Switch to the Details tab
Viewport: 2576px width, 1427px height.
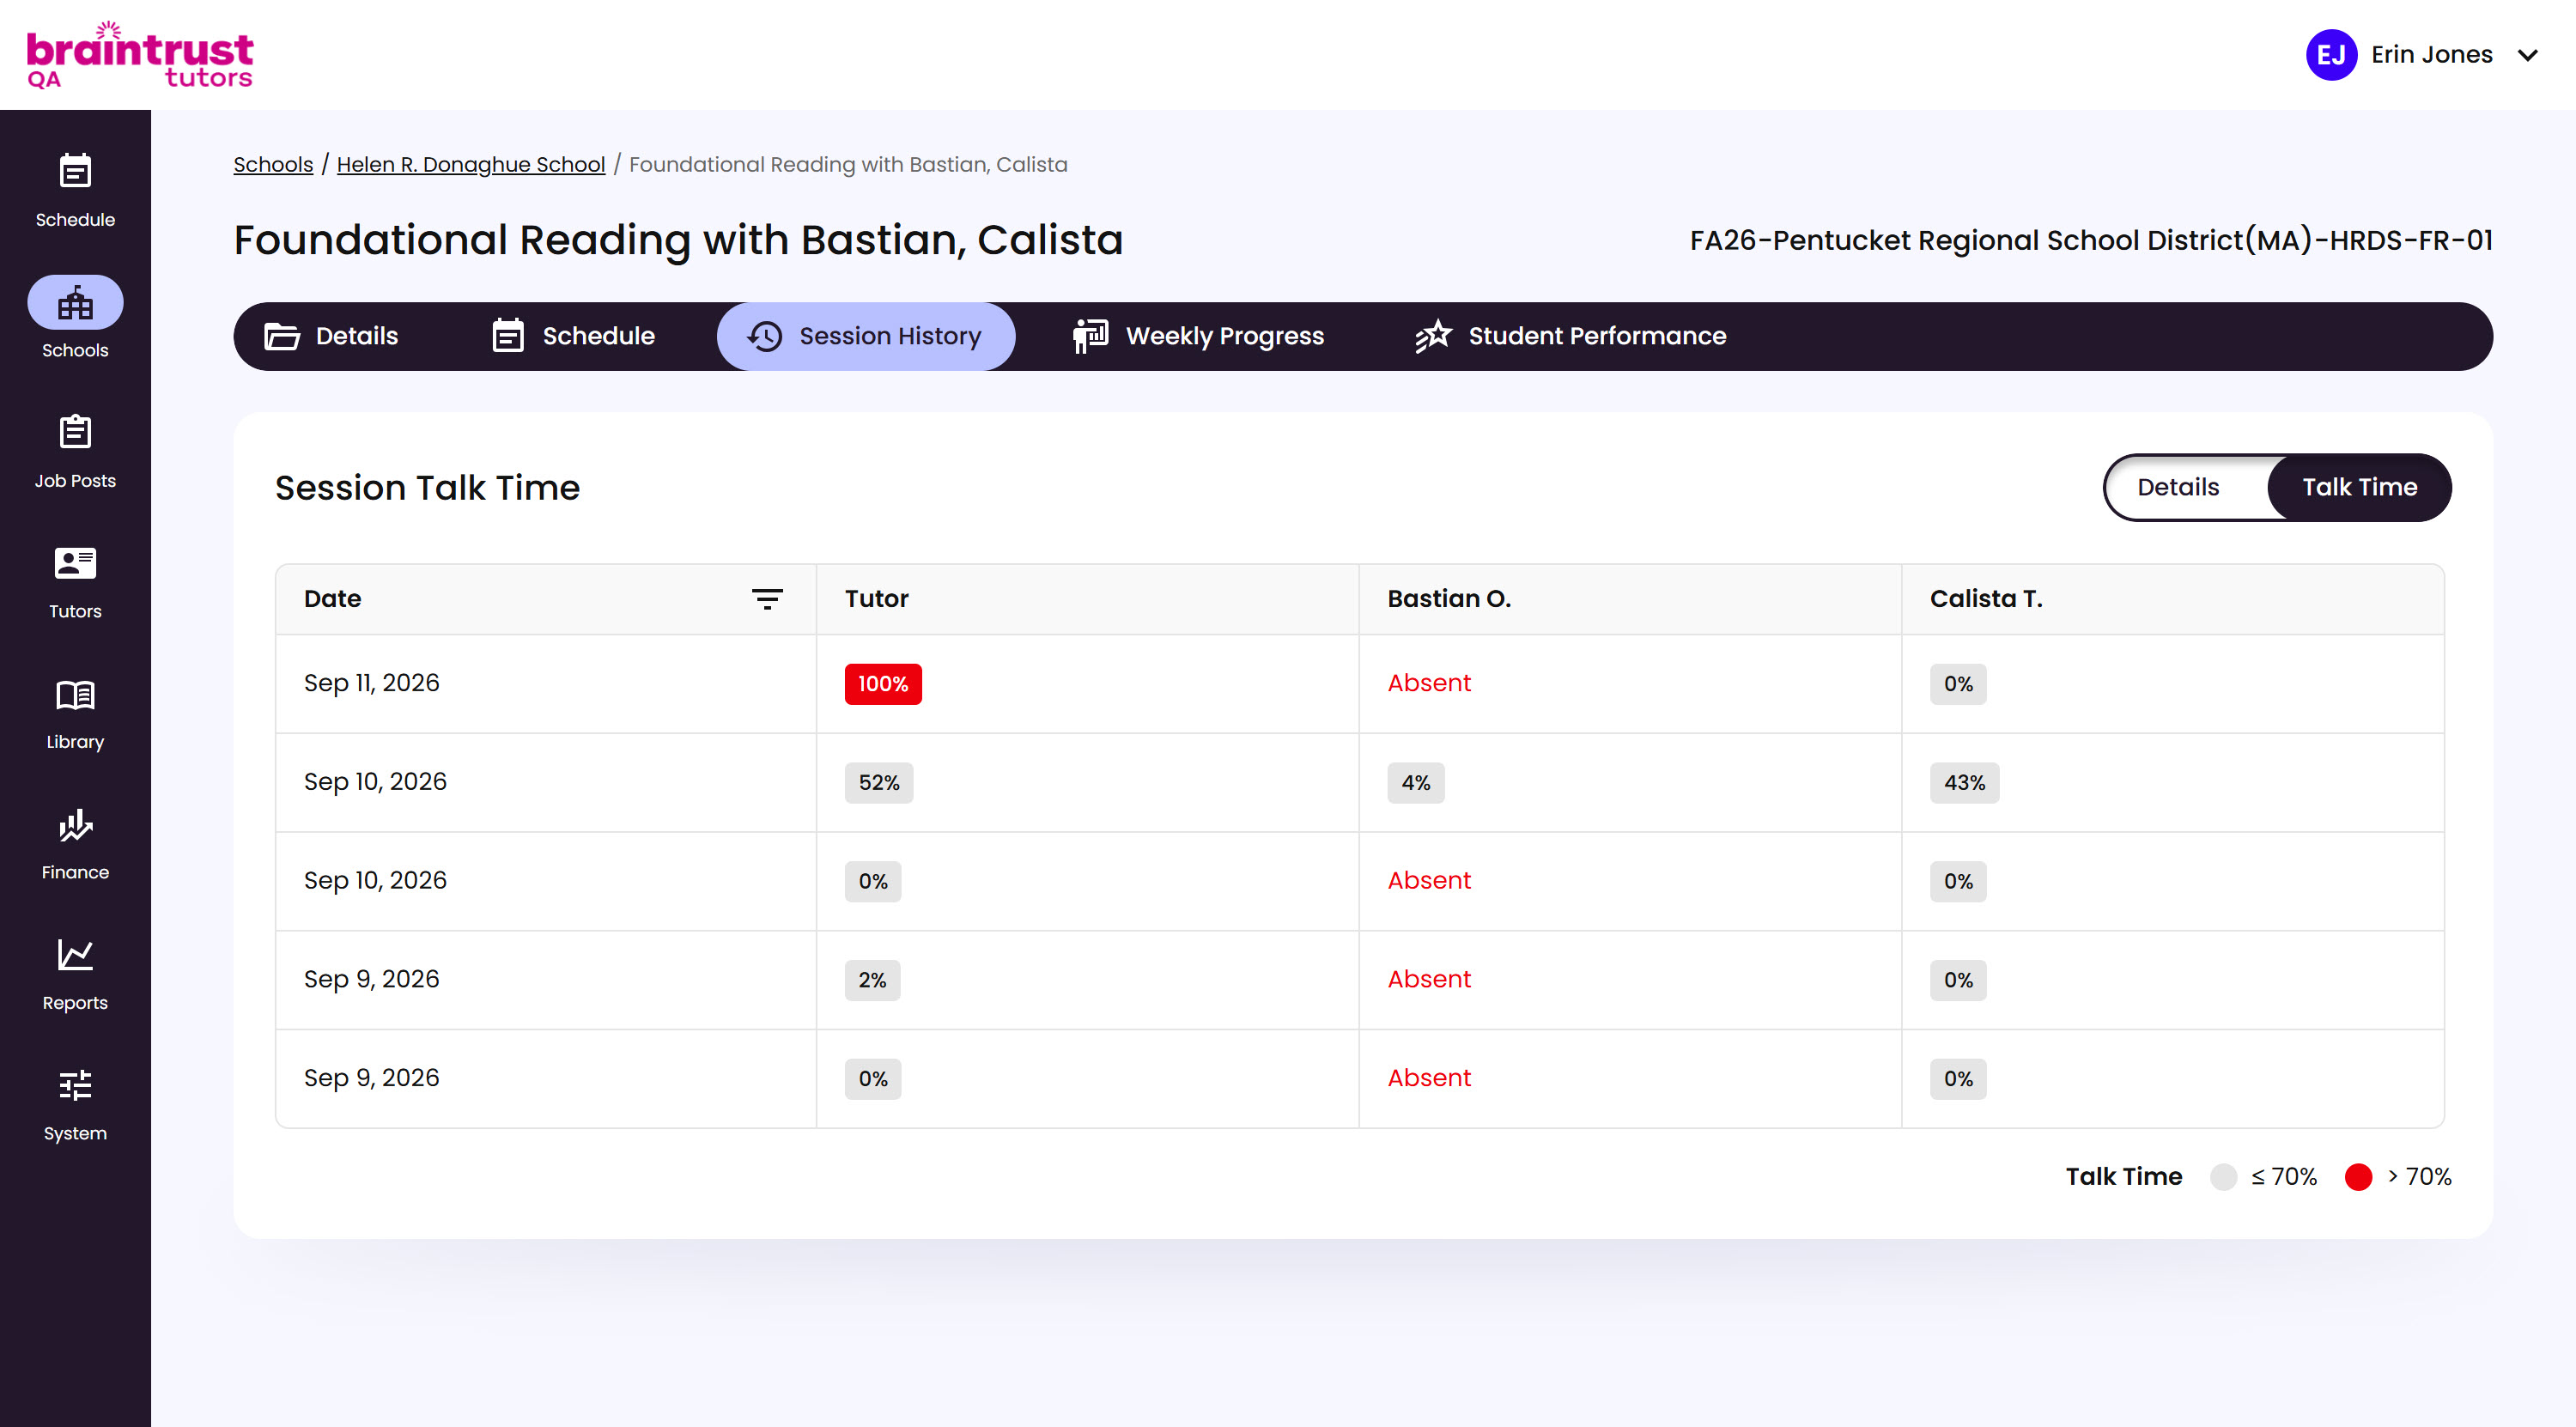point(332,336)
